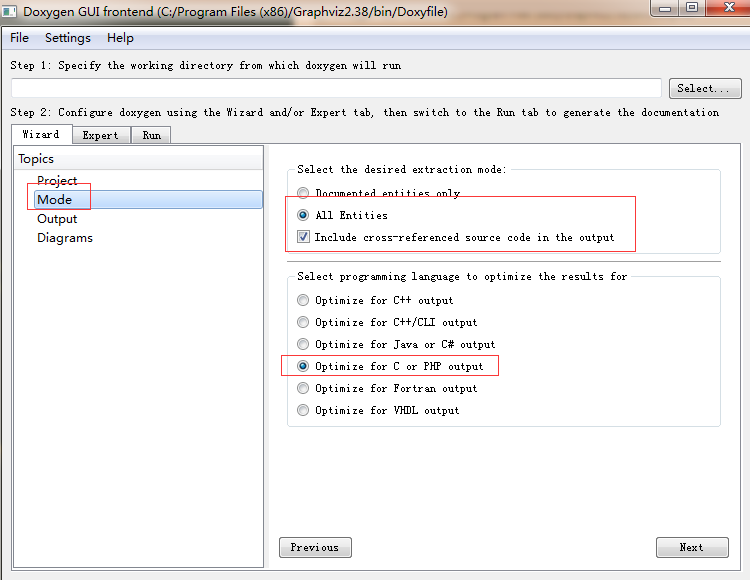Select the Mode topic

(148, 199)
